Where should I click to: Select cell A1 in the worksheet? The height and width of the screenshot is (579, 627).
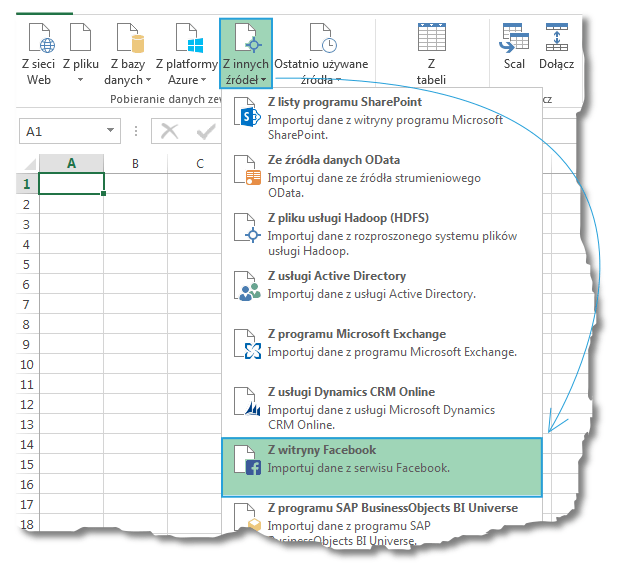[x=71, y=184]
